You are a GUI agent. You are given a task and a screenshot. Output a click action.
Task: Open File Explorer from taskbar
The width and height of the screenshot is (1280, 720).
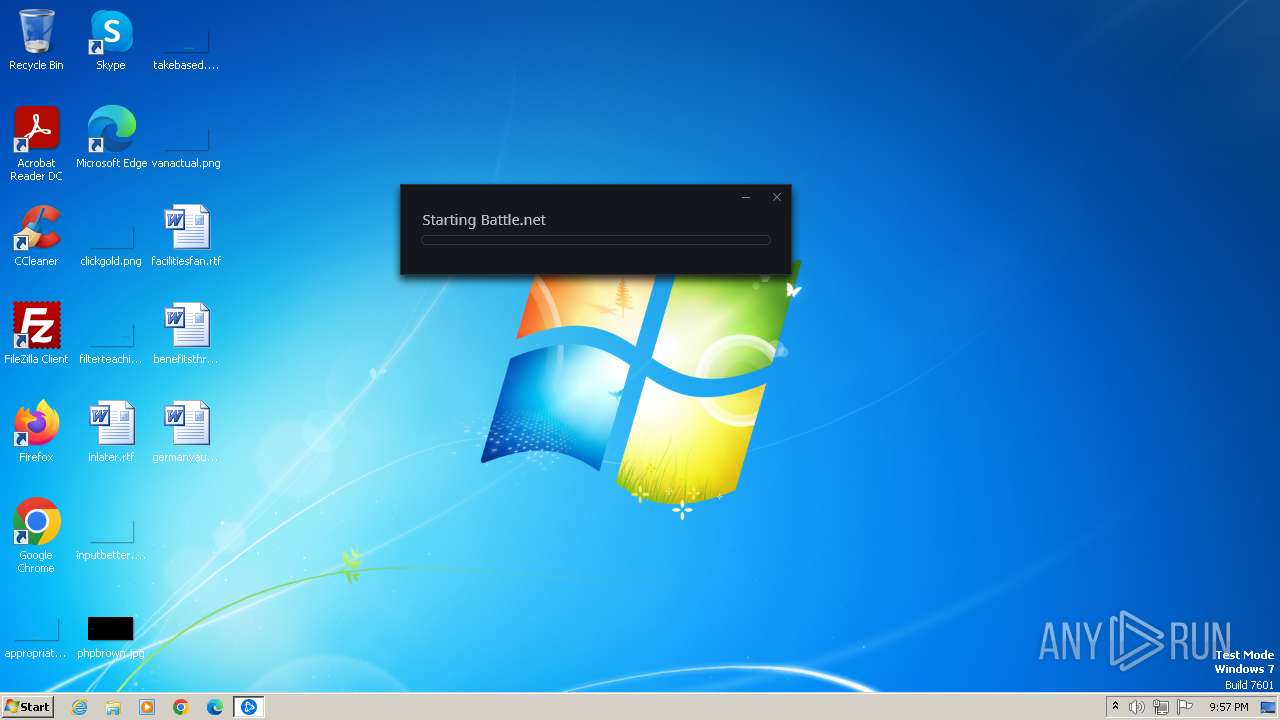[113, 707]
